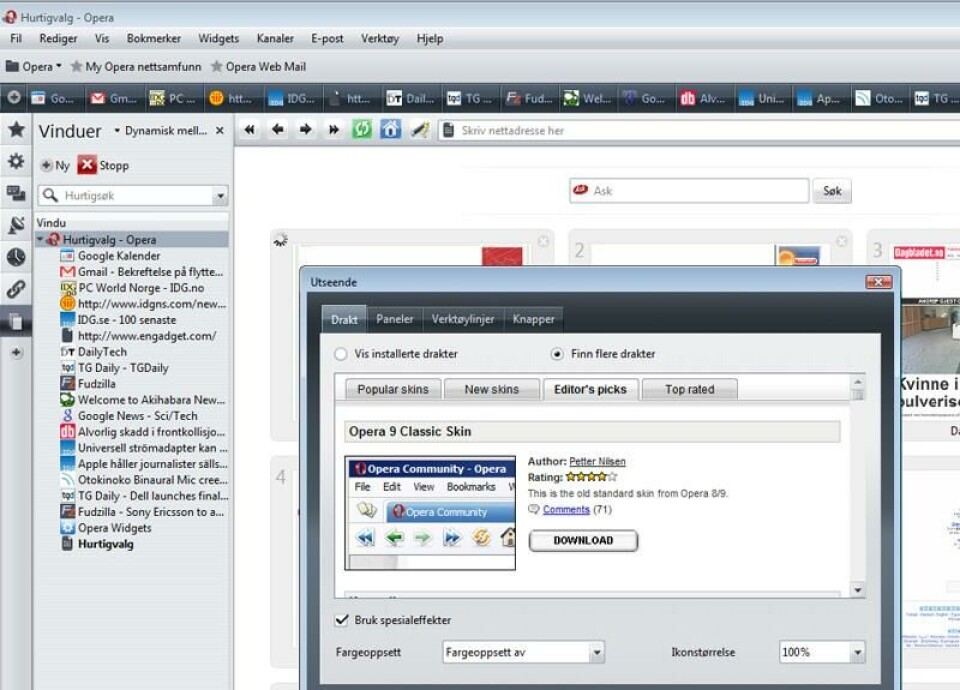Close the Vinduer panel with X
This screenshot has height=690, width=960.
pos(220,130)
